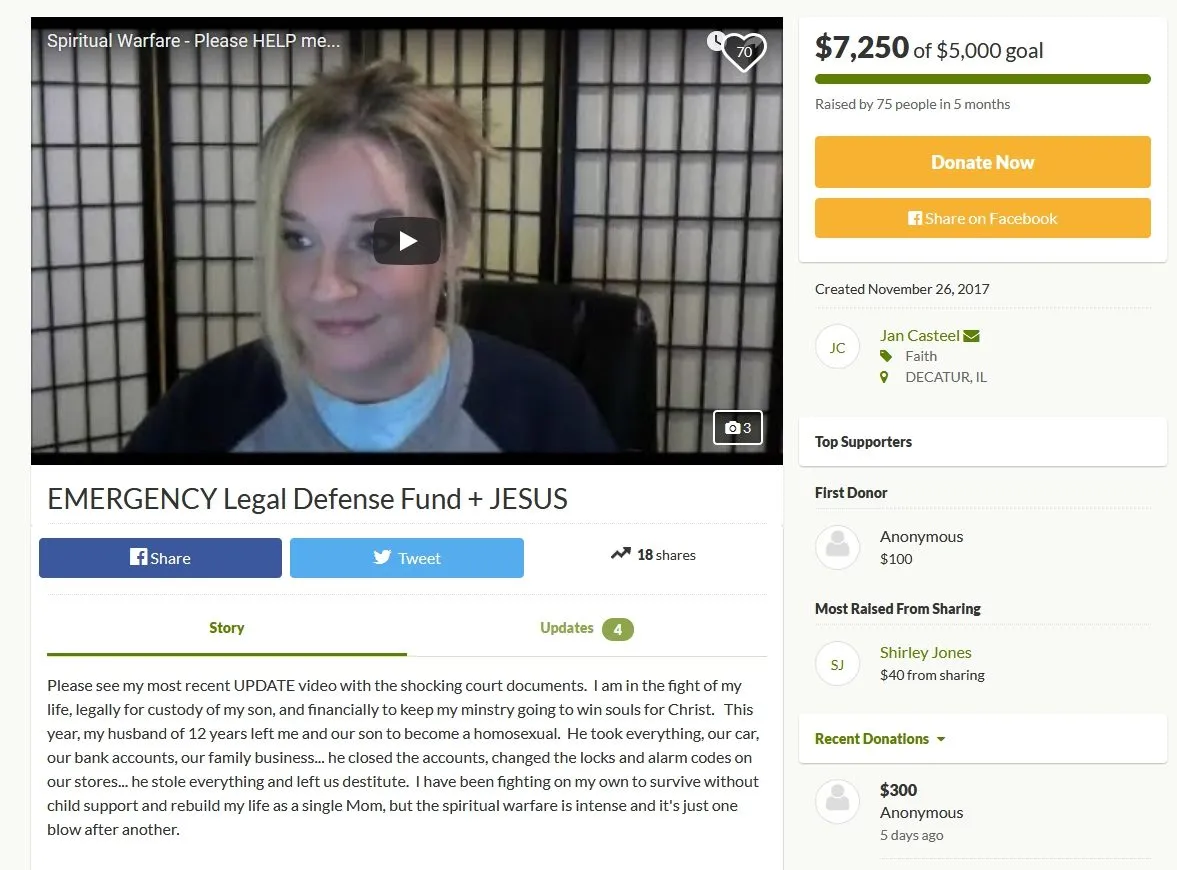Tweet the campaign with Tweet button
Viewport: 1177px width, 870px height.
tap(407, 558)
